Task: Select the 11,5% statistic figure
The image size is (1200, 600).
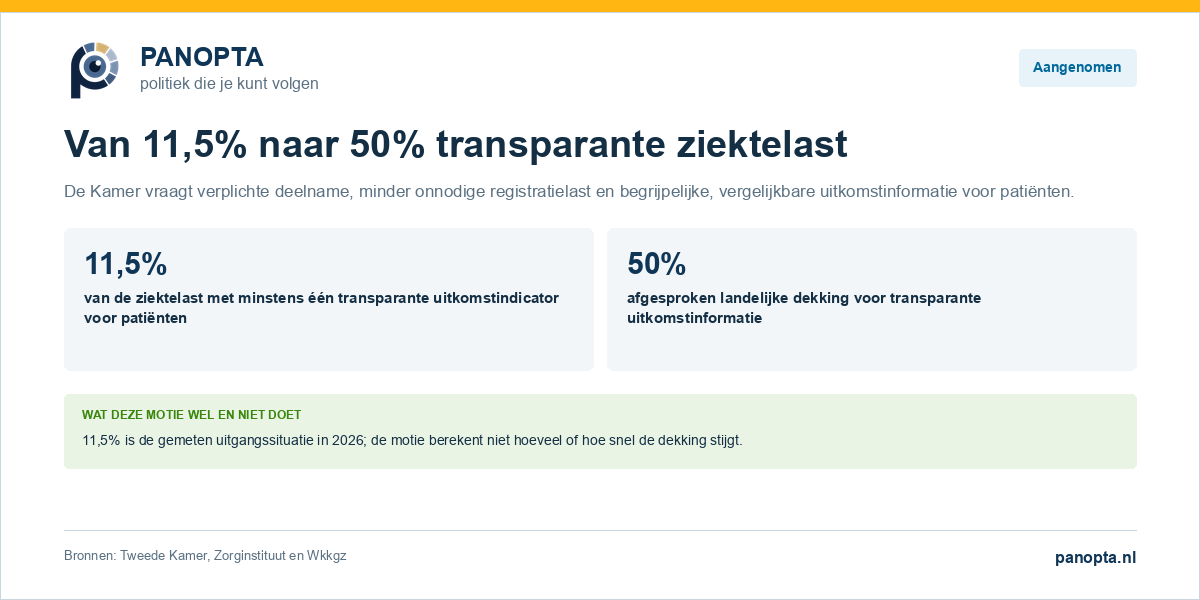Action: coord(125,264)
